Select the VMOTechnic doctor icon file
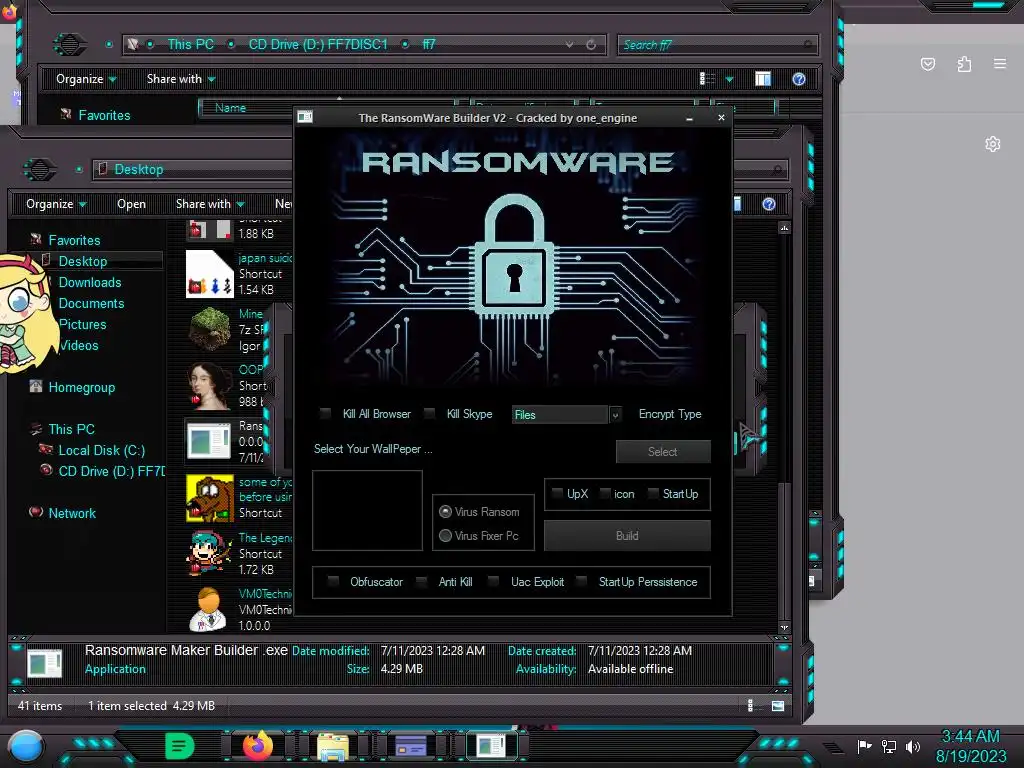The height and width of the screenshot is (768, 1024). [208, 609]
